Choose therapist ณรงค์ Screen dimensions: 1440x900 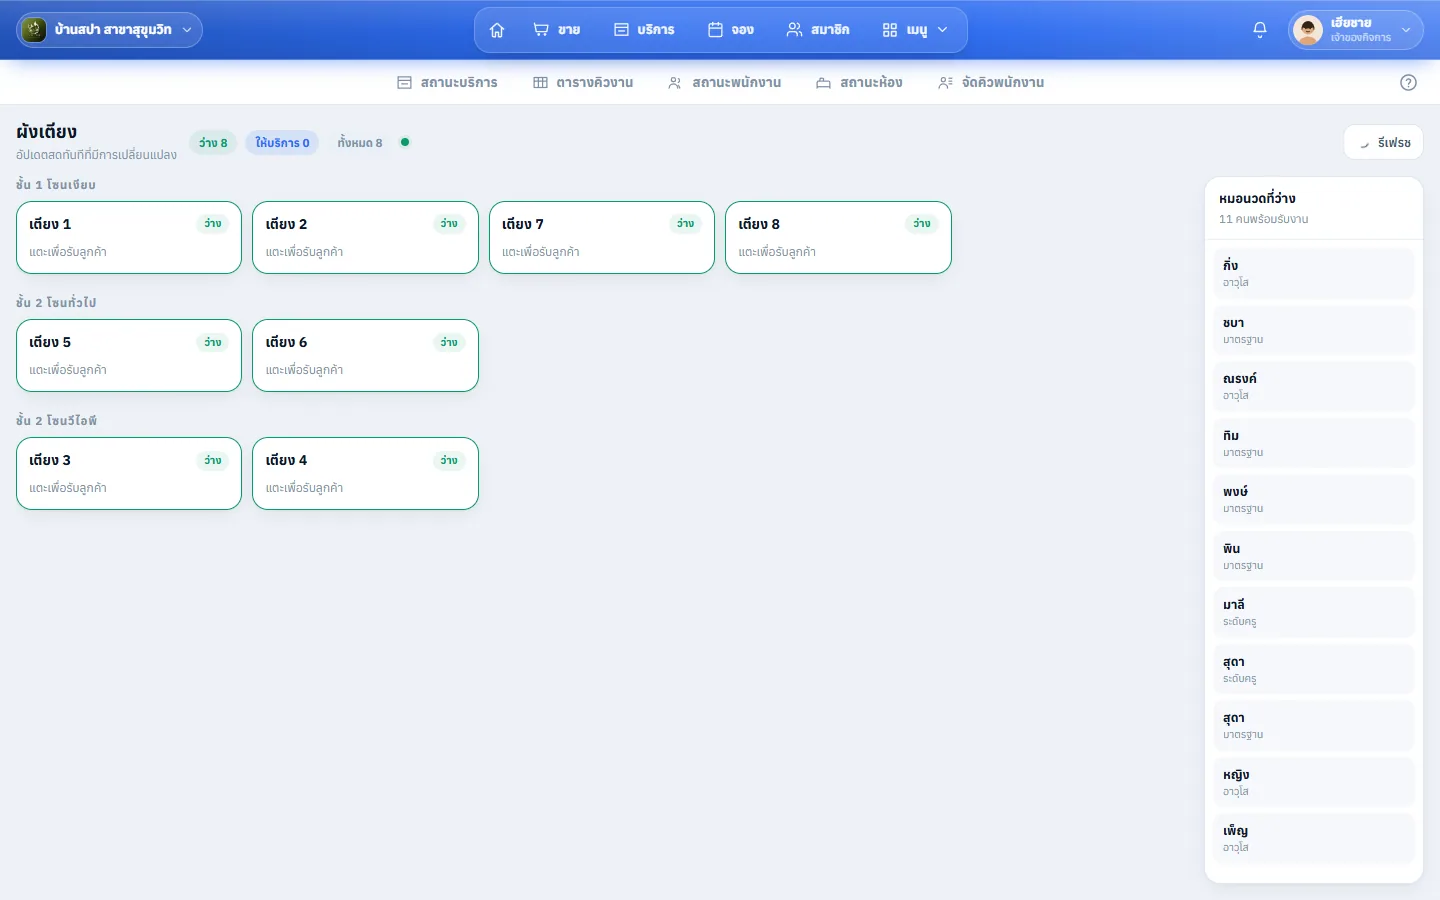pyautogui.click(x=1314, y=387)
